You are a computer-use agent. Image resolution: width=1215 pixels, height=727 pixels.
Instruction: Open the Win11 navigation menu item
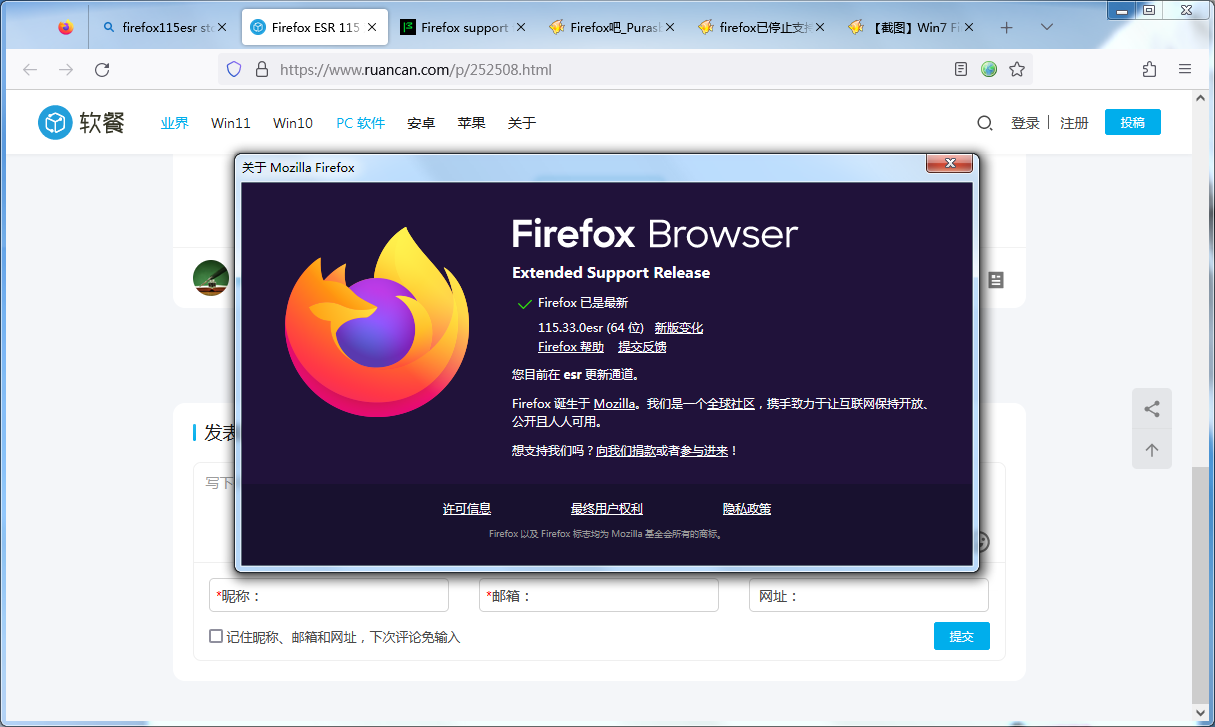click(231, 123)
